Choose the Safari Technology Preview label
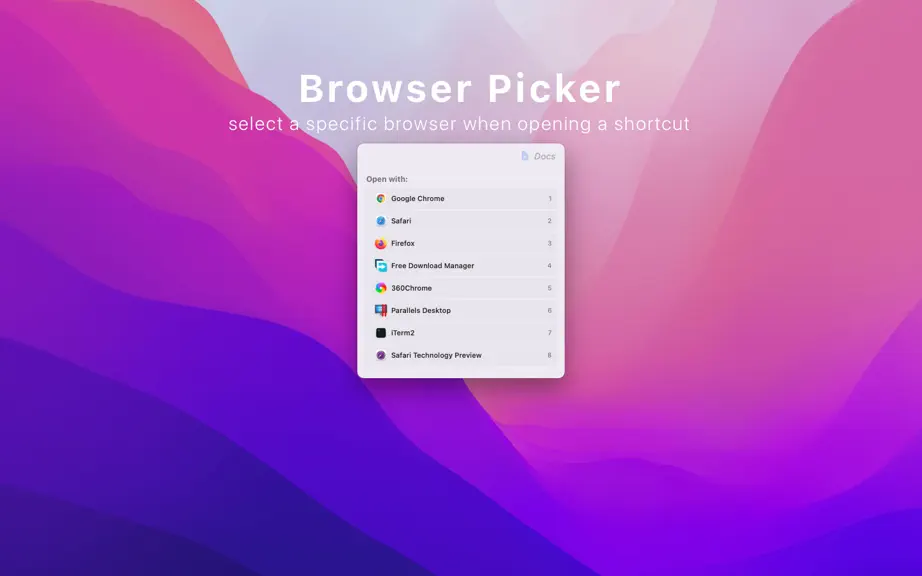This screenshot has height=576, width=922. [436, 355]
